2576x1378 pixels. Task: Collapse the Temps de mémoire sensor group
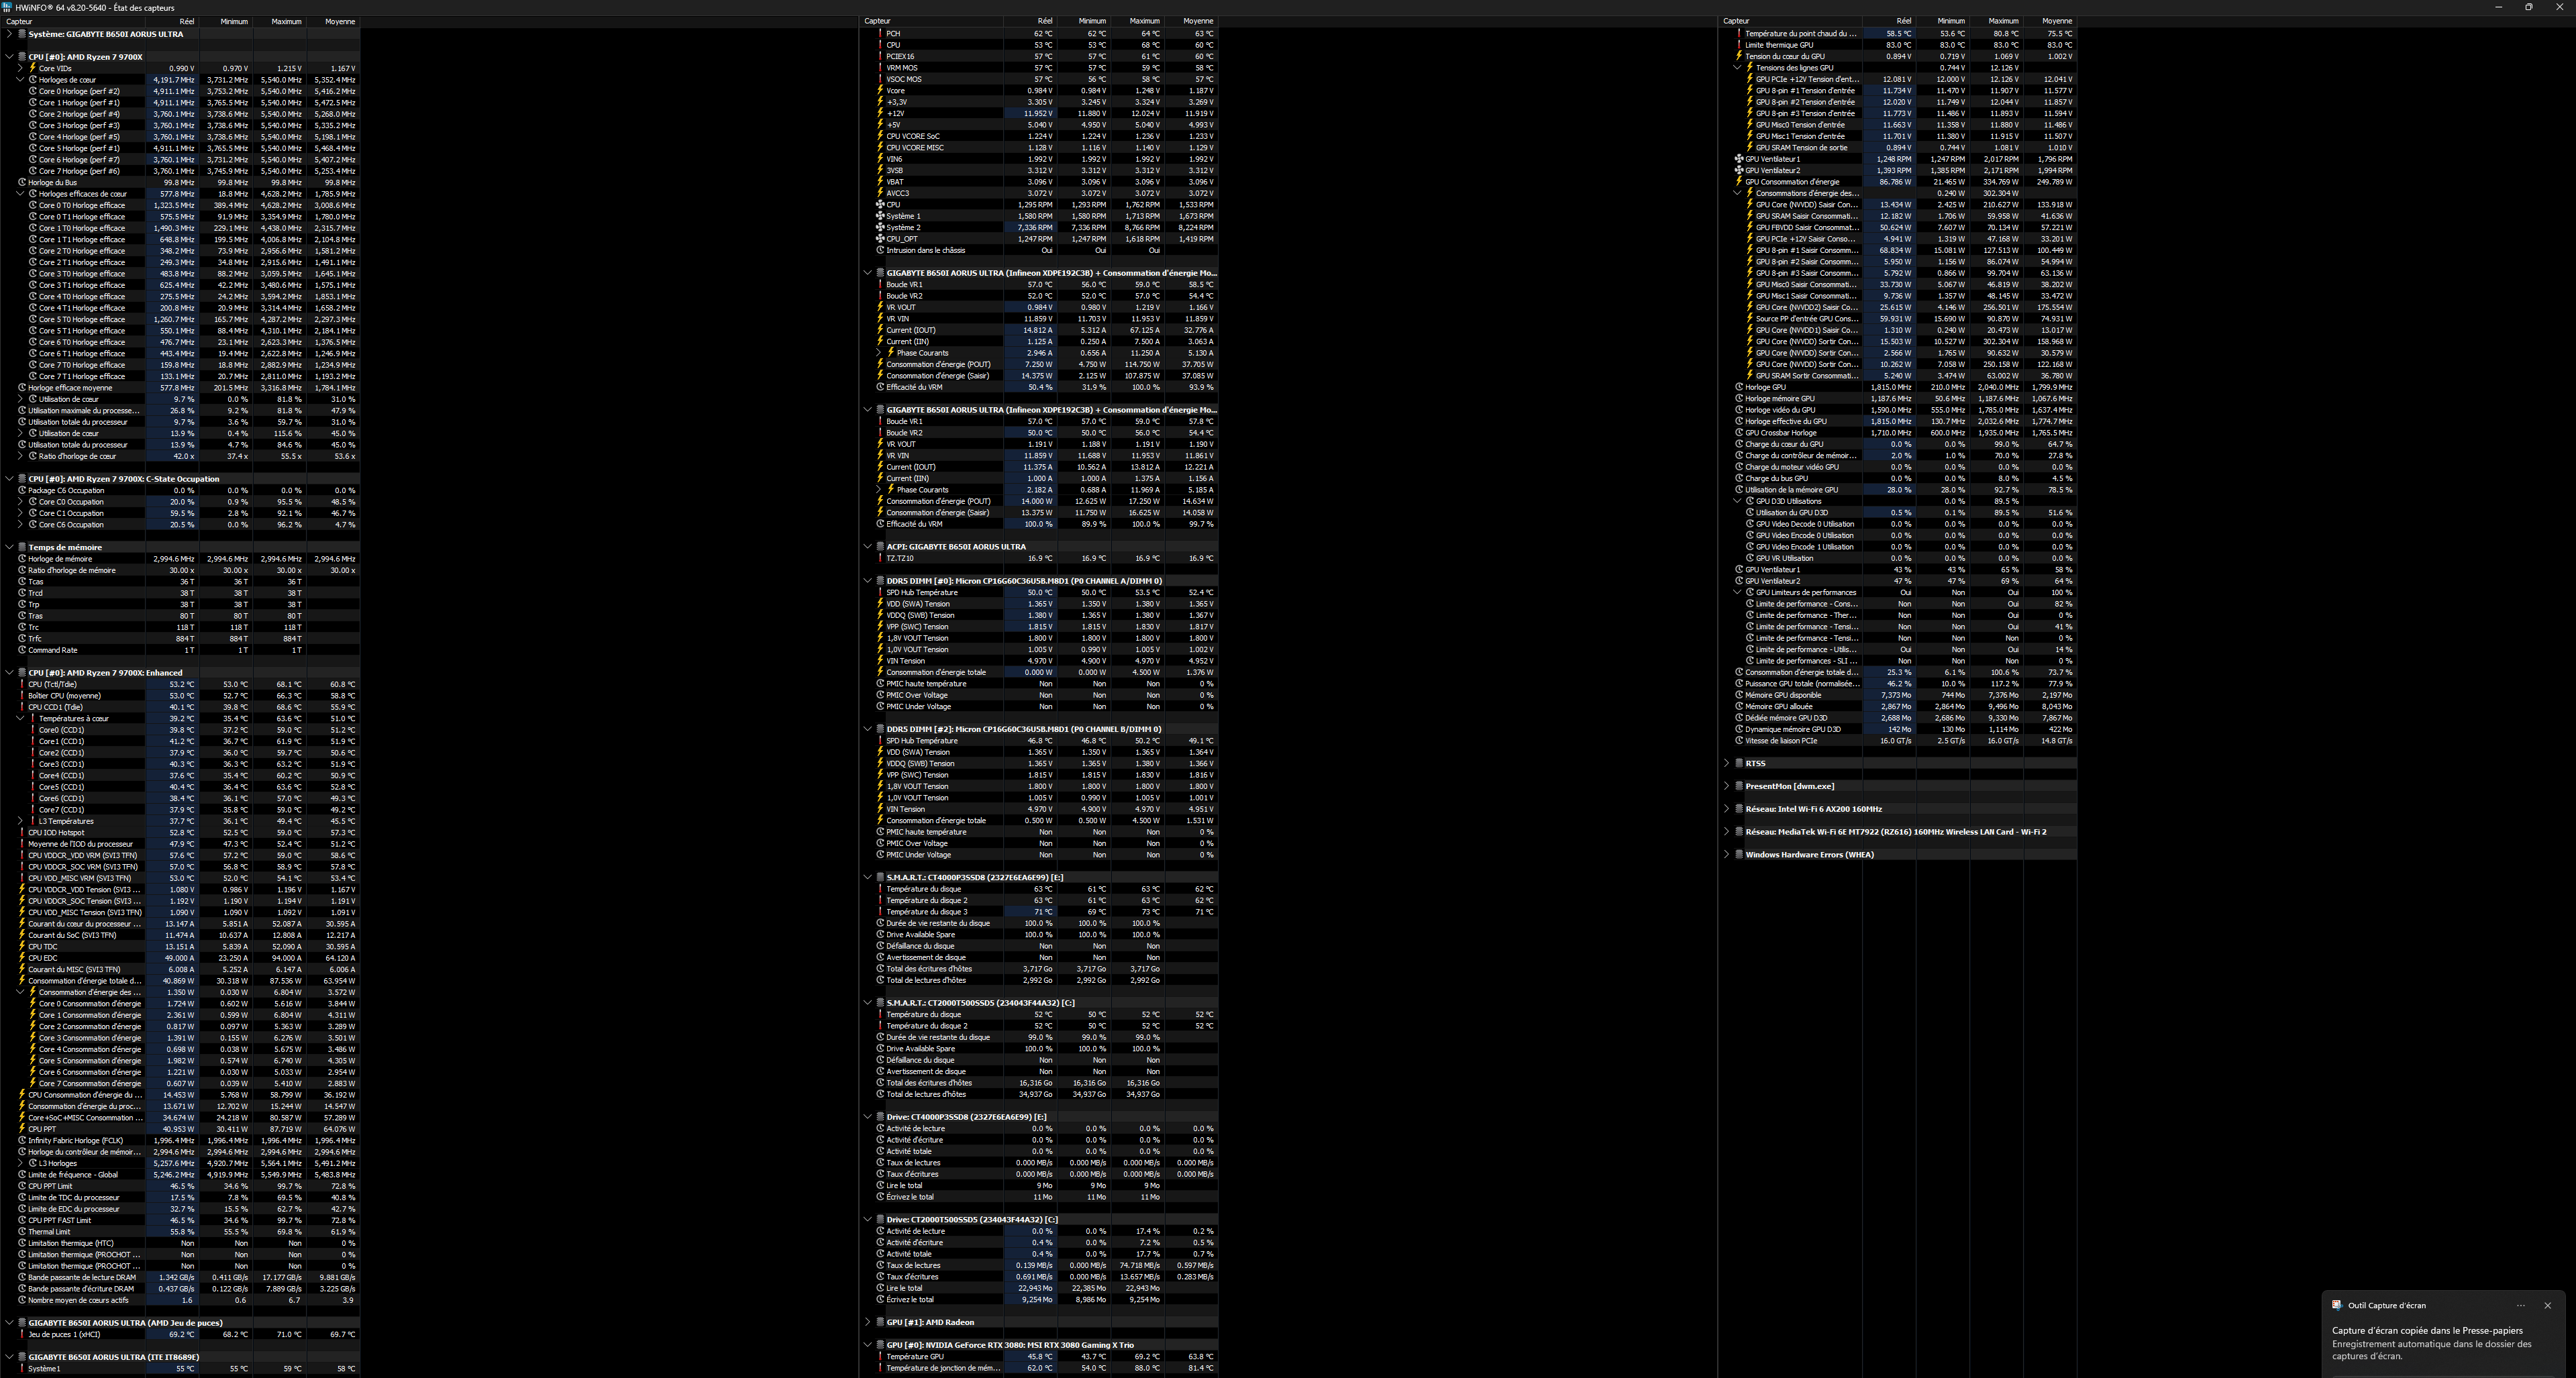tap(9, 547)
